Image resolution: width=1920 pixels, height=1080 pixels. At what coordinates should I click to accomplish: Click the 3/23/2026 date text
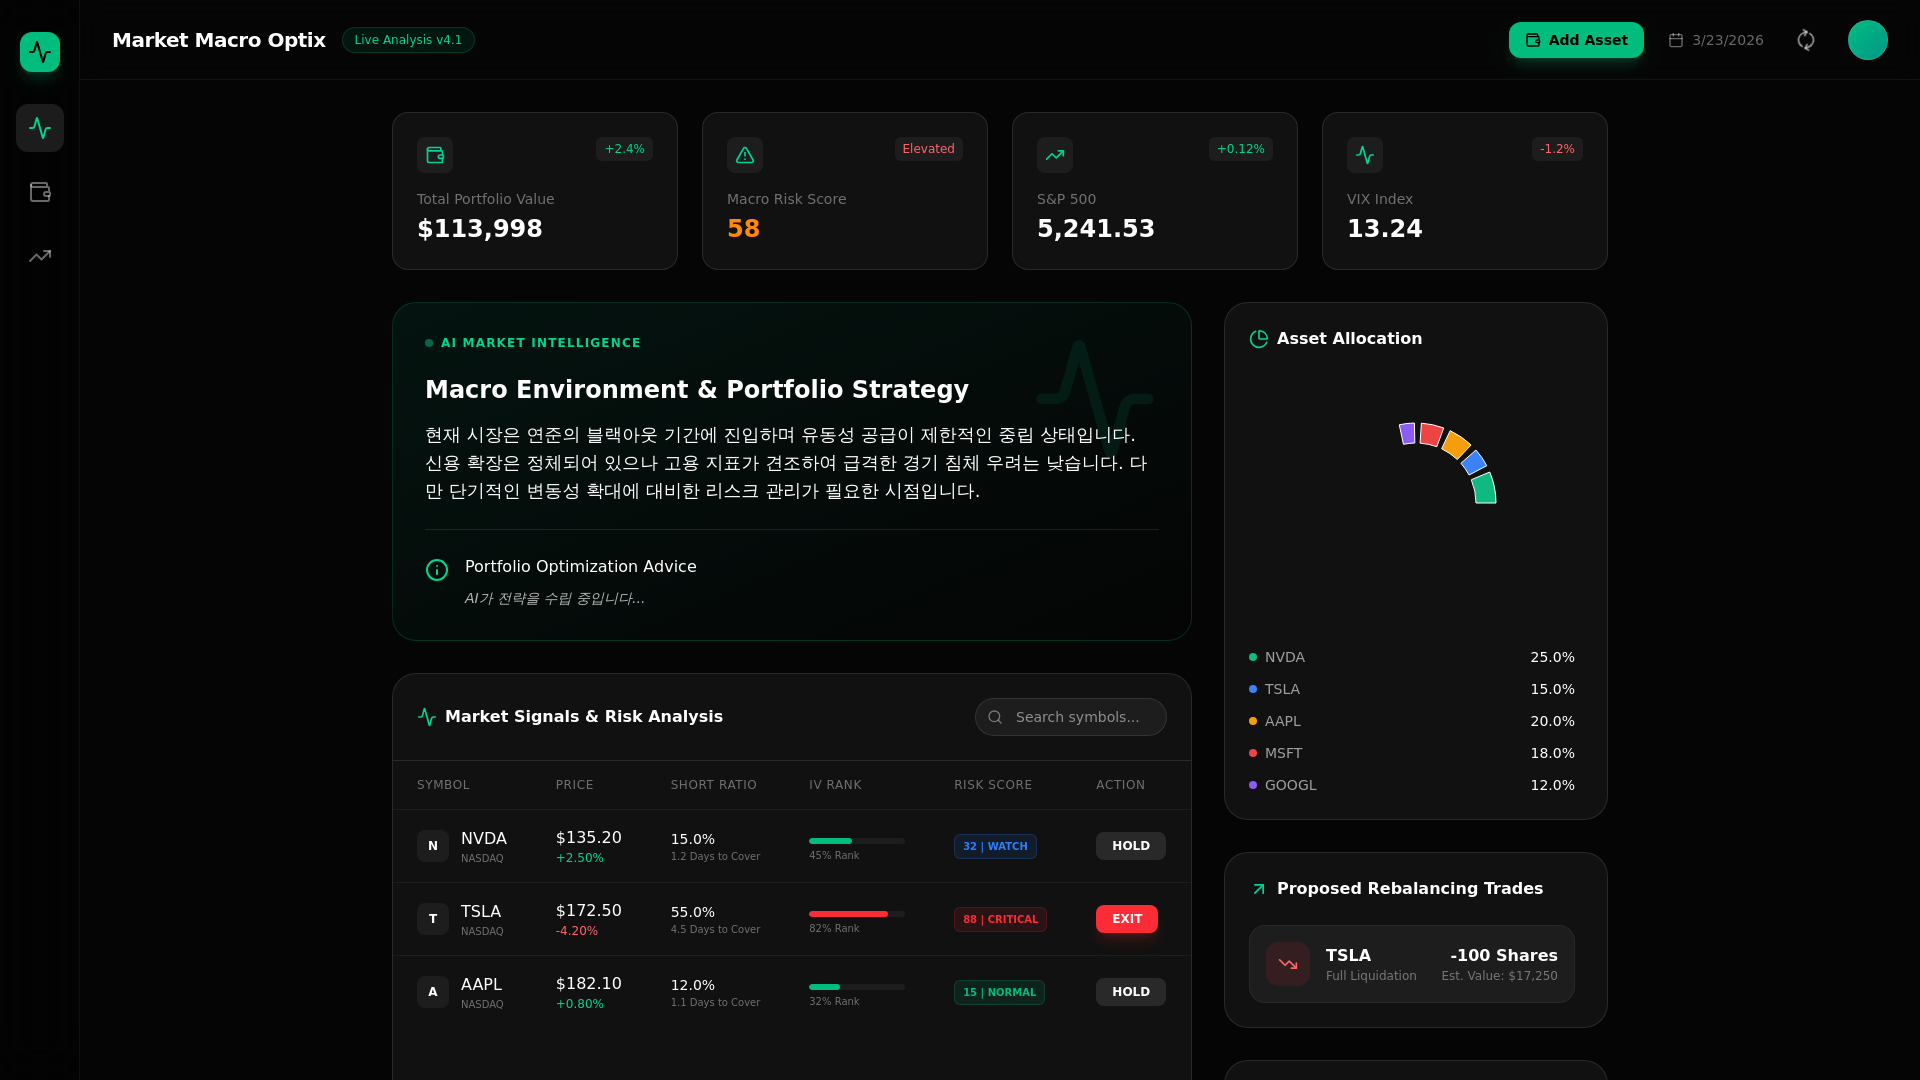[x=1727, y=40]
